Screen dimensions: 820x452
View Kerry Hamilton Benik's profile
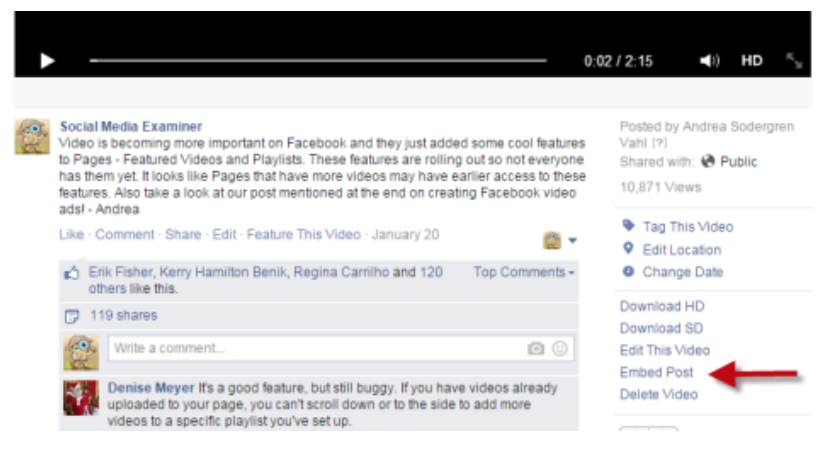[223, 272]
